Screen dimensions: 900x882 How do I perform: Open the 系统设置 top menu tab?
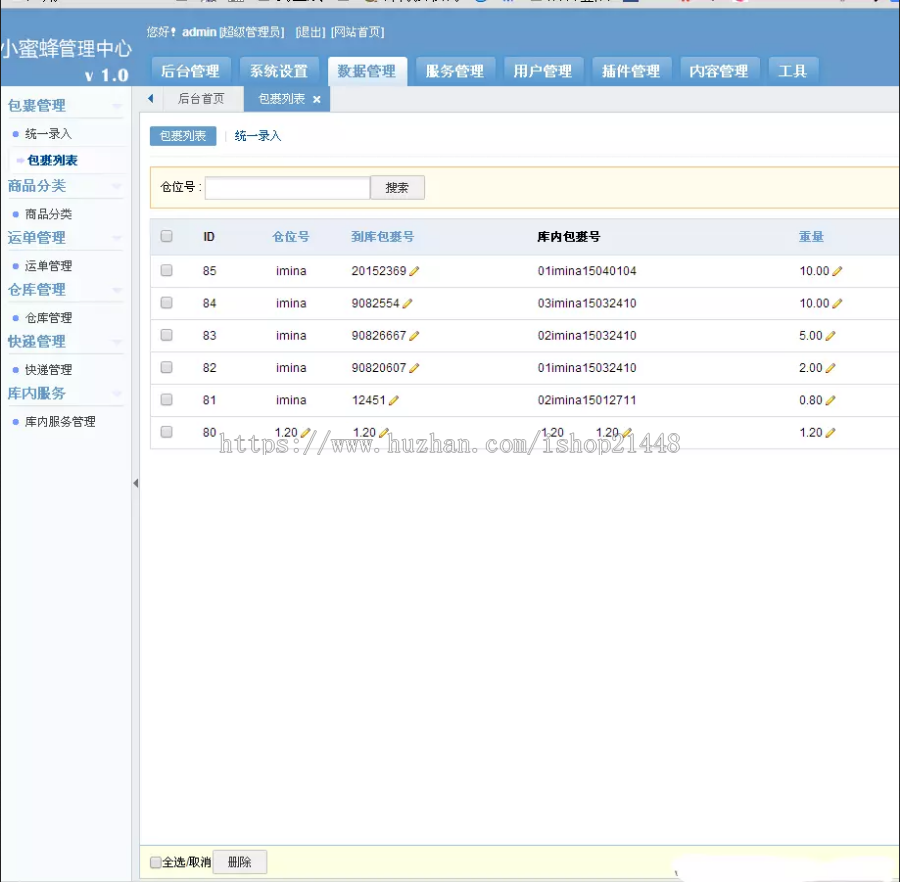[279, 71]
